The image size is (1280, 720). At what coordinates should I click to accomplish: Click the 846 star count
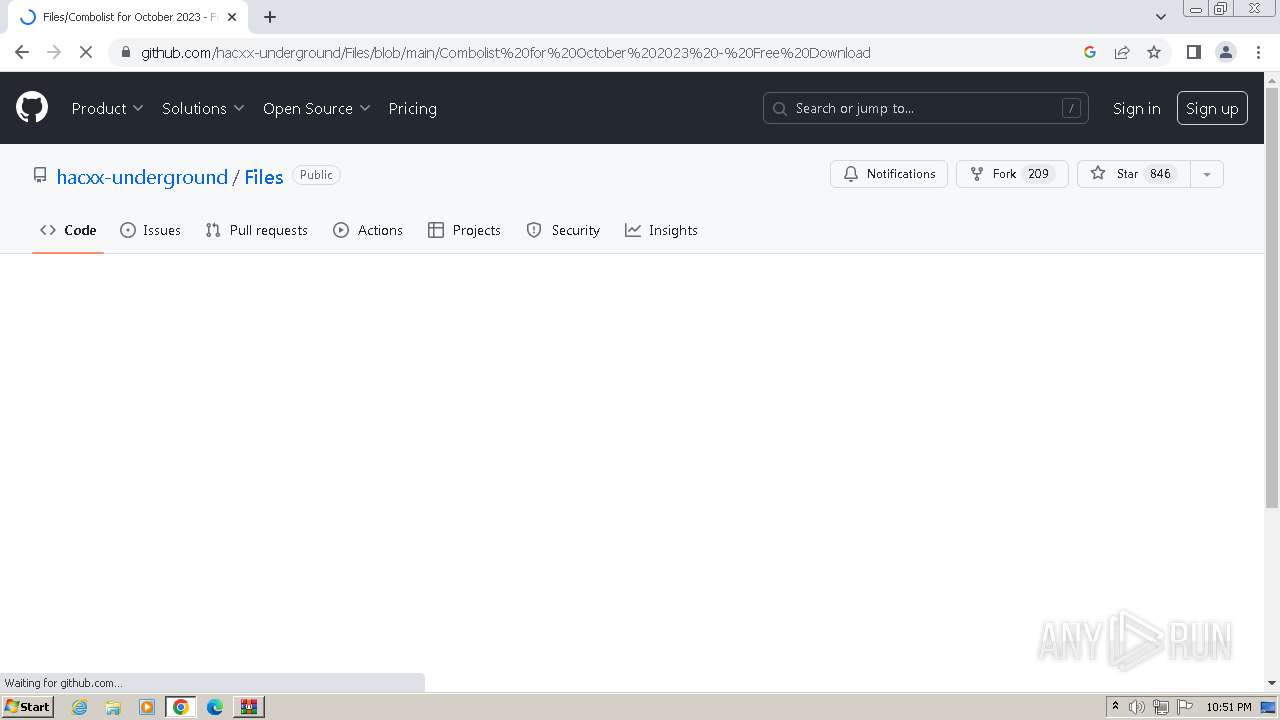coord(1160,174)
